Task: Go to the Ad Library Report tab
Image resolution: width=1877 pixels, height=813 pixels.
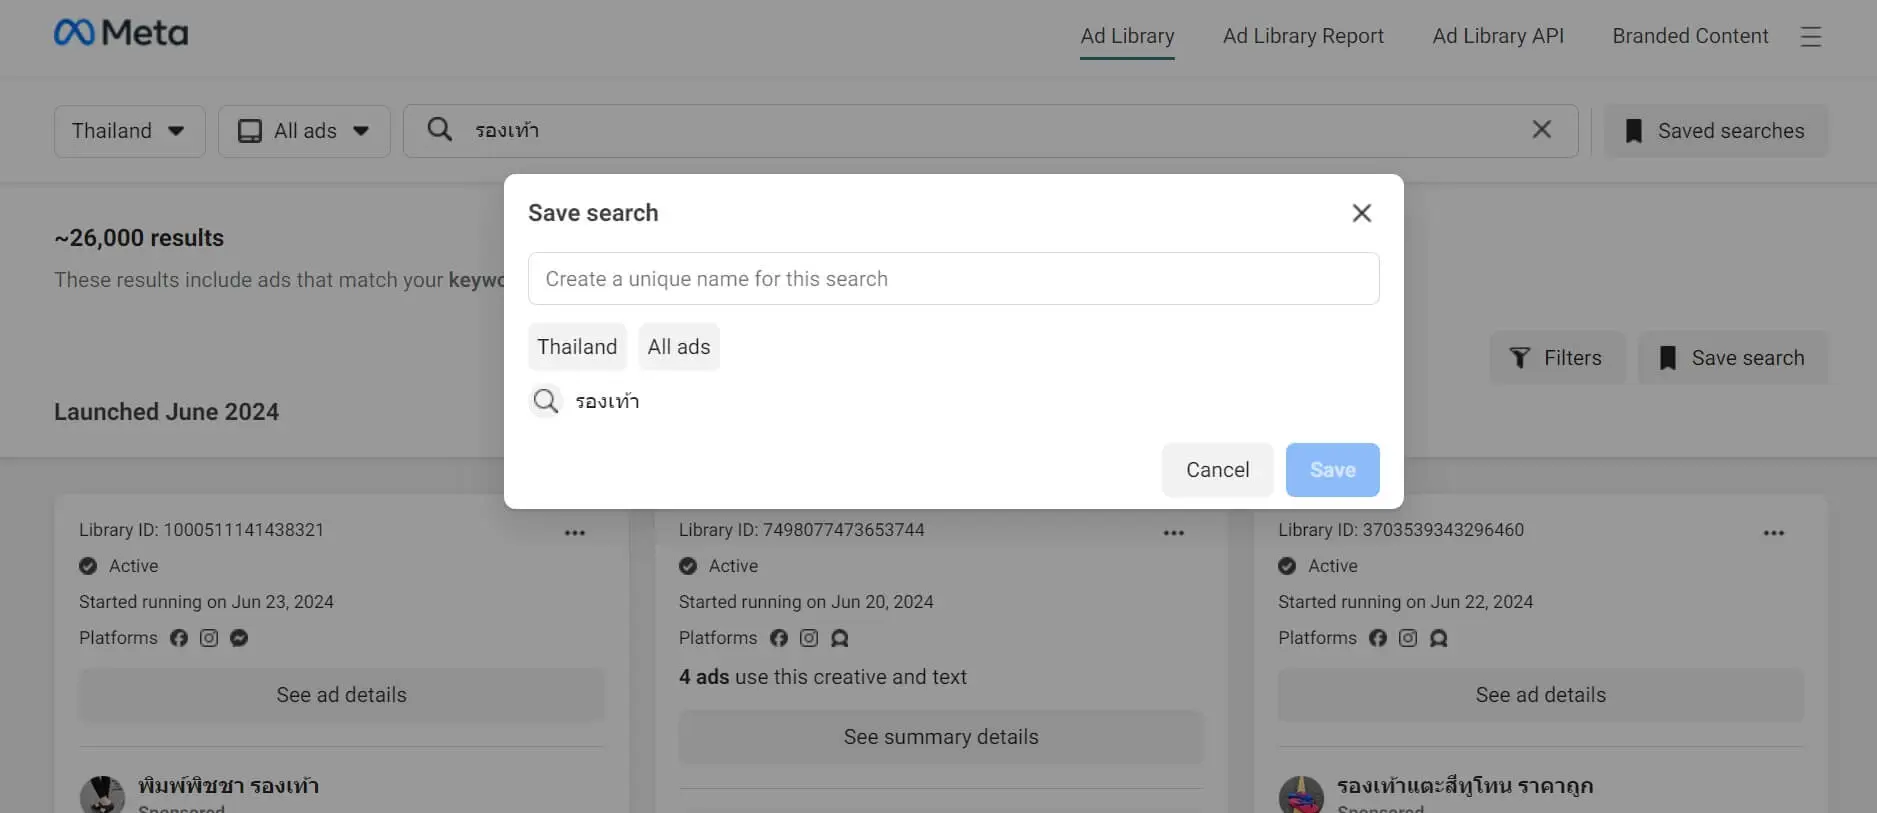Action: (x=1303, y=36)
